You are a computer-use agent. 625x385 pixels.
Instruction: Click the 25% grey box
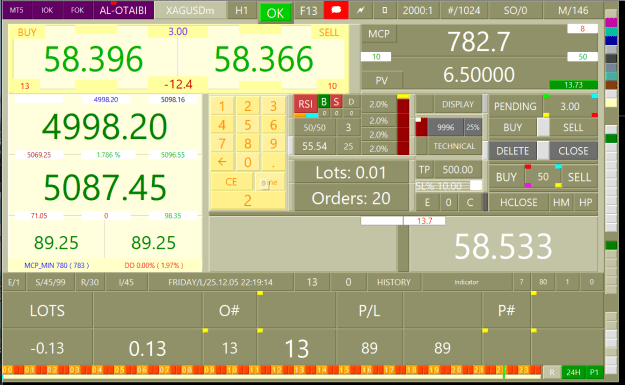pos(473,127)
